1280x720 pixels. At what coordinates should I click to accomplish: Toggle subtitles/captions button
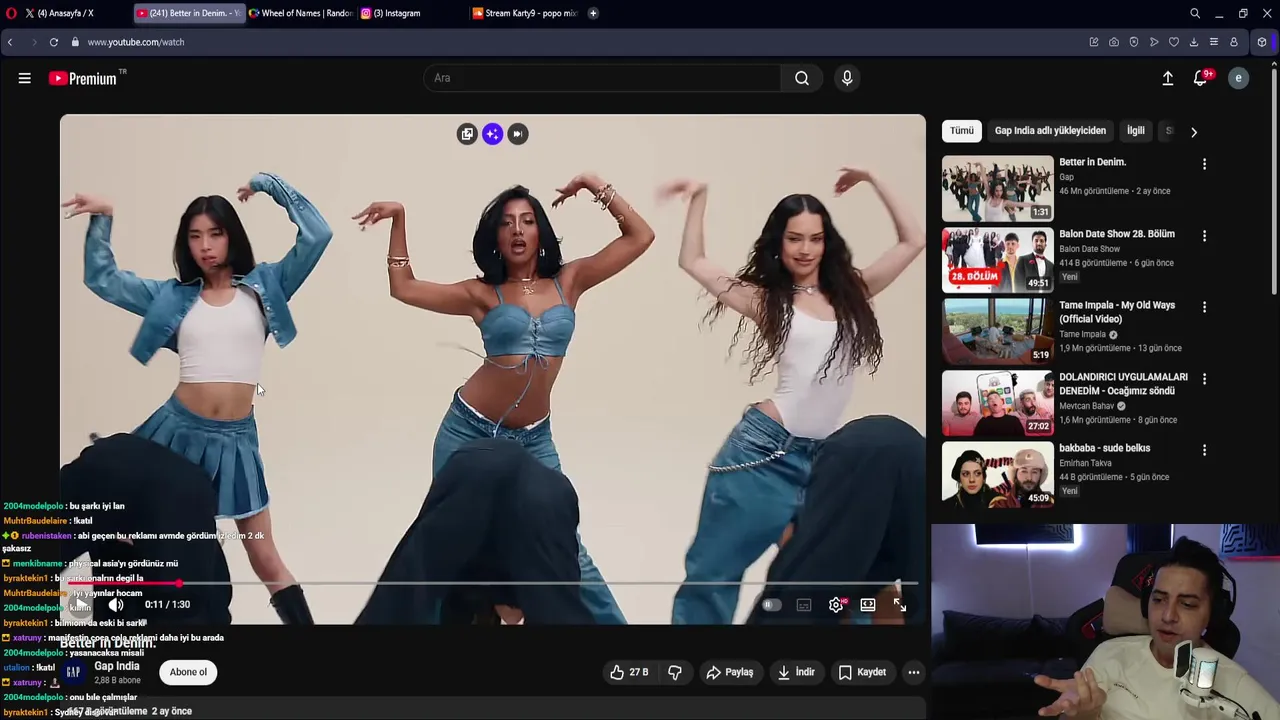click(x=804, y=605)
